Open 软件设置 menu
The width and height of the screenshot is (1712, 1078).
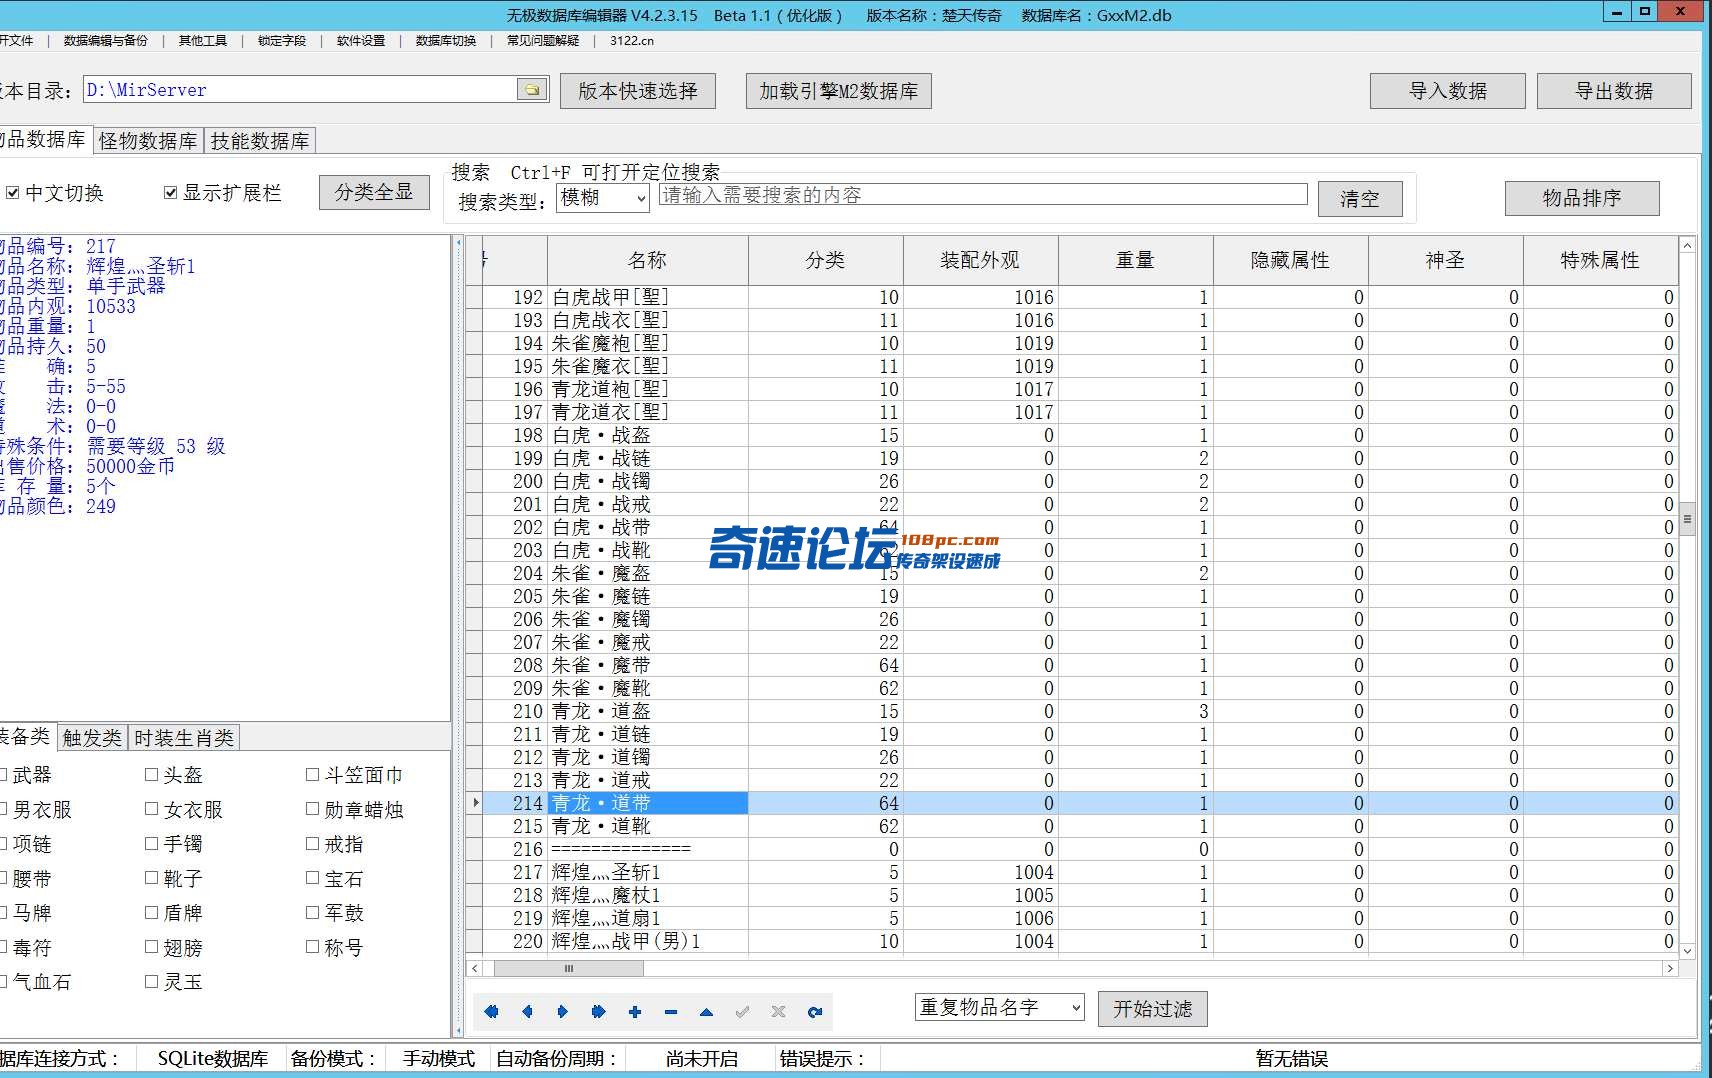361,41
